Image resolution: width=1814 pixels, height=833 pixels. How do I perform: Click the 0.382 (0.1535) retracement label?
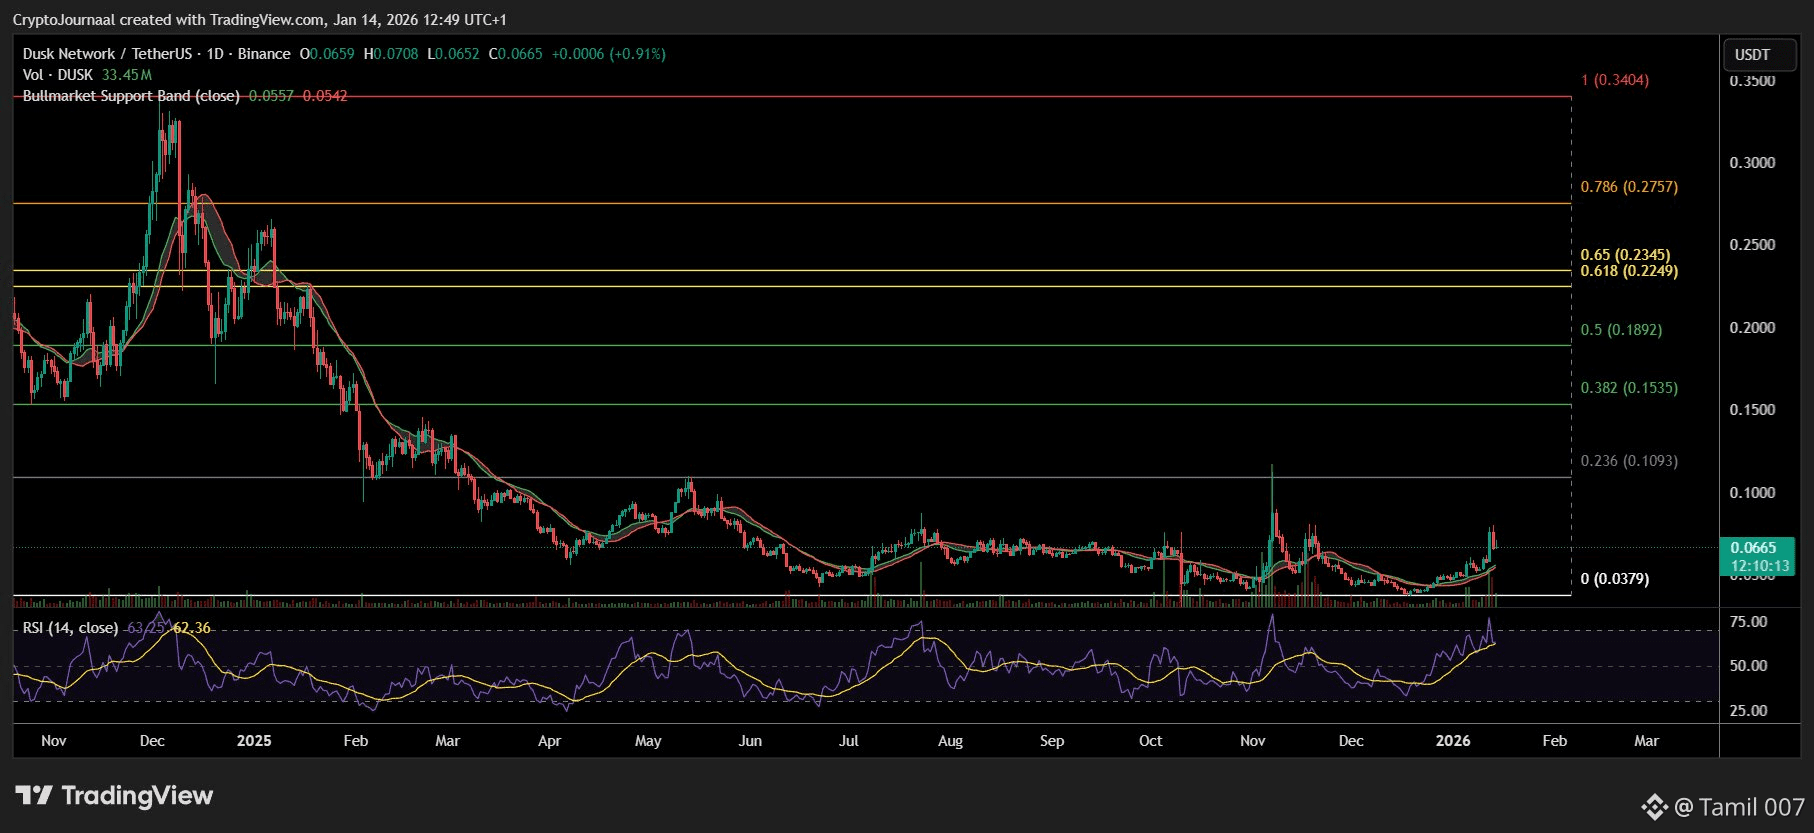pos(1629,388)
